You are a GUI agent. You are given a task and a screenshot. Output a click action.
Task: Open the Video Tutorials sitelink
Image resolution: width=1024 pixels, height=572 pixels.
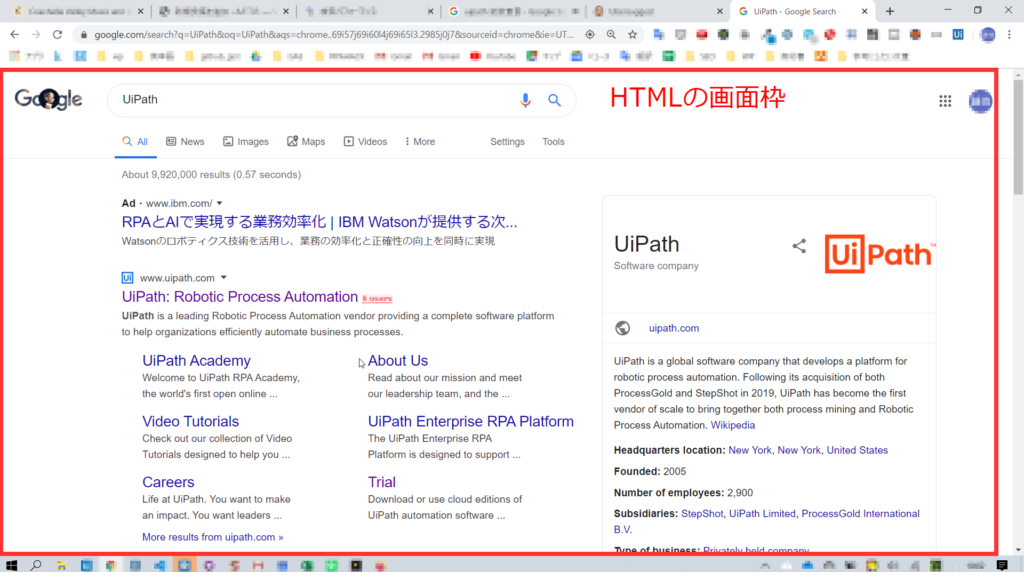pyautogui.click(x=191, y=421)
